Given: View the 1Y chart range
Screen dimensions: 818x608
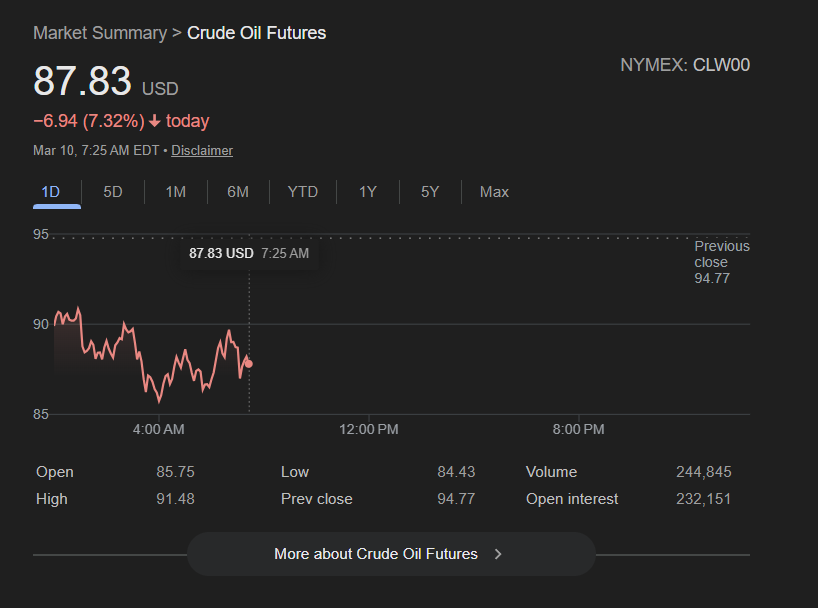Looking at the screenshot, I should (x=368, y=192).
